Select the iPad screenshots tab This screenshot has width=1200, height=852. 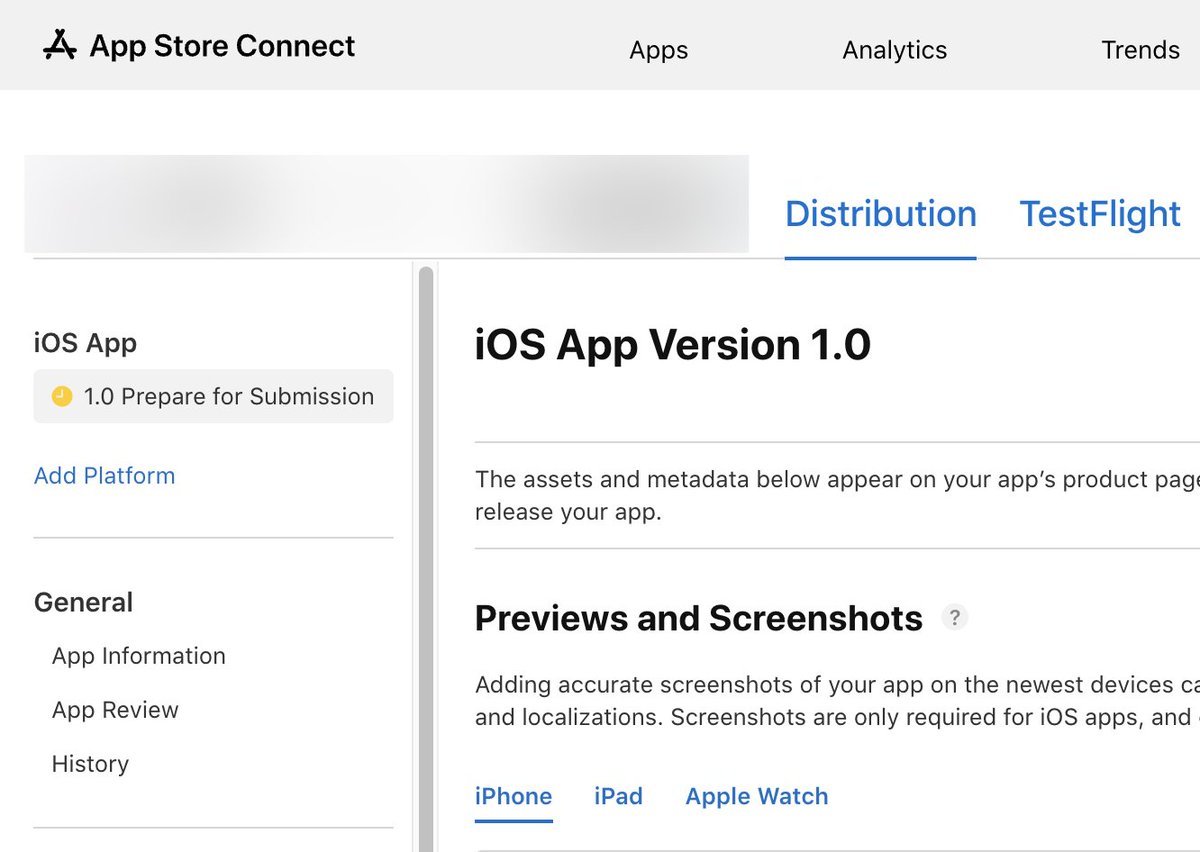618,796
